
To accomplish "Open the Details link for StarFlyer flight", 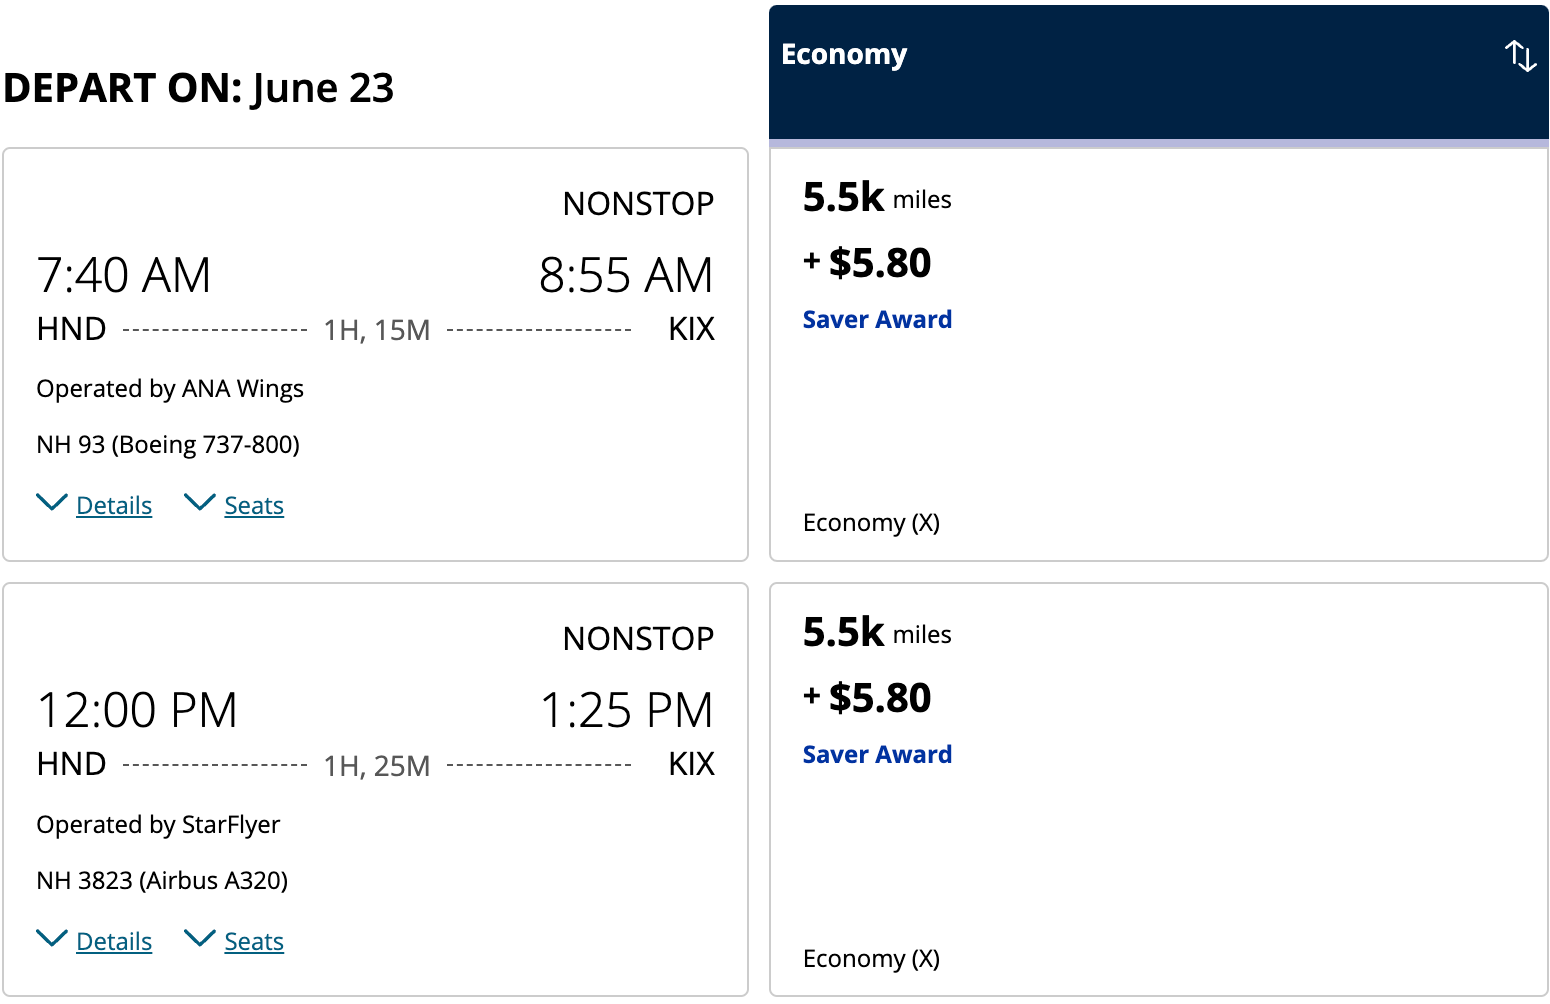I will tap(114, 942).
